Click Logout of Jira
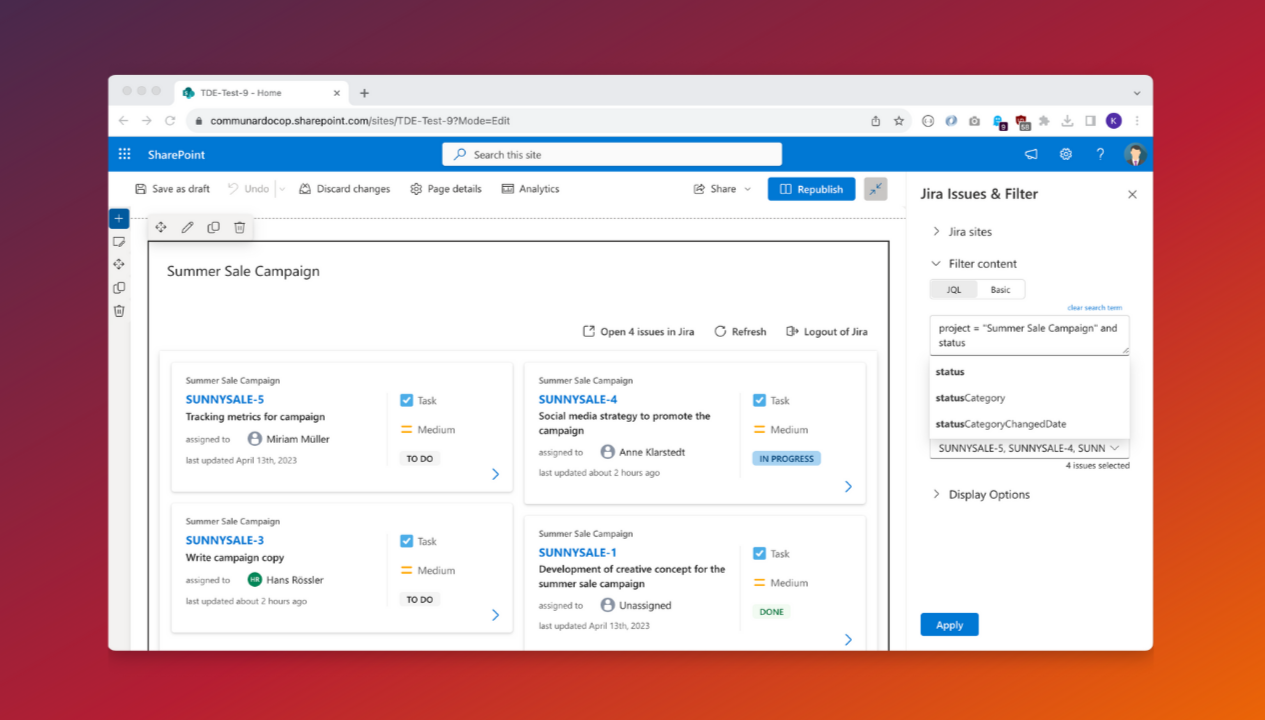The image size is (1265, 720). click(x=827, y=332)
